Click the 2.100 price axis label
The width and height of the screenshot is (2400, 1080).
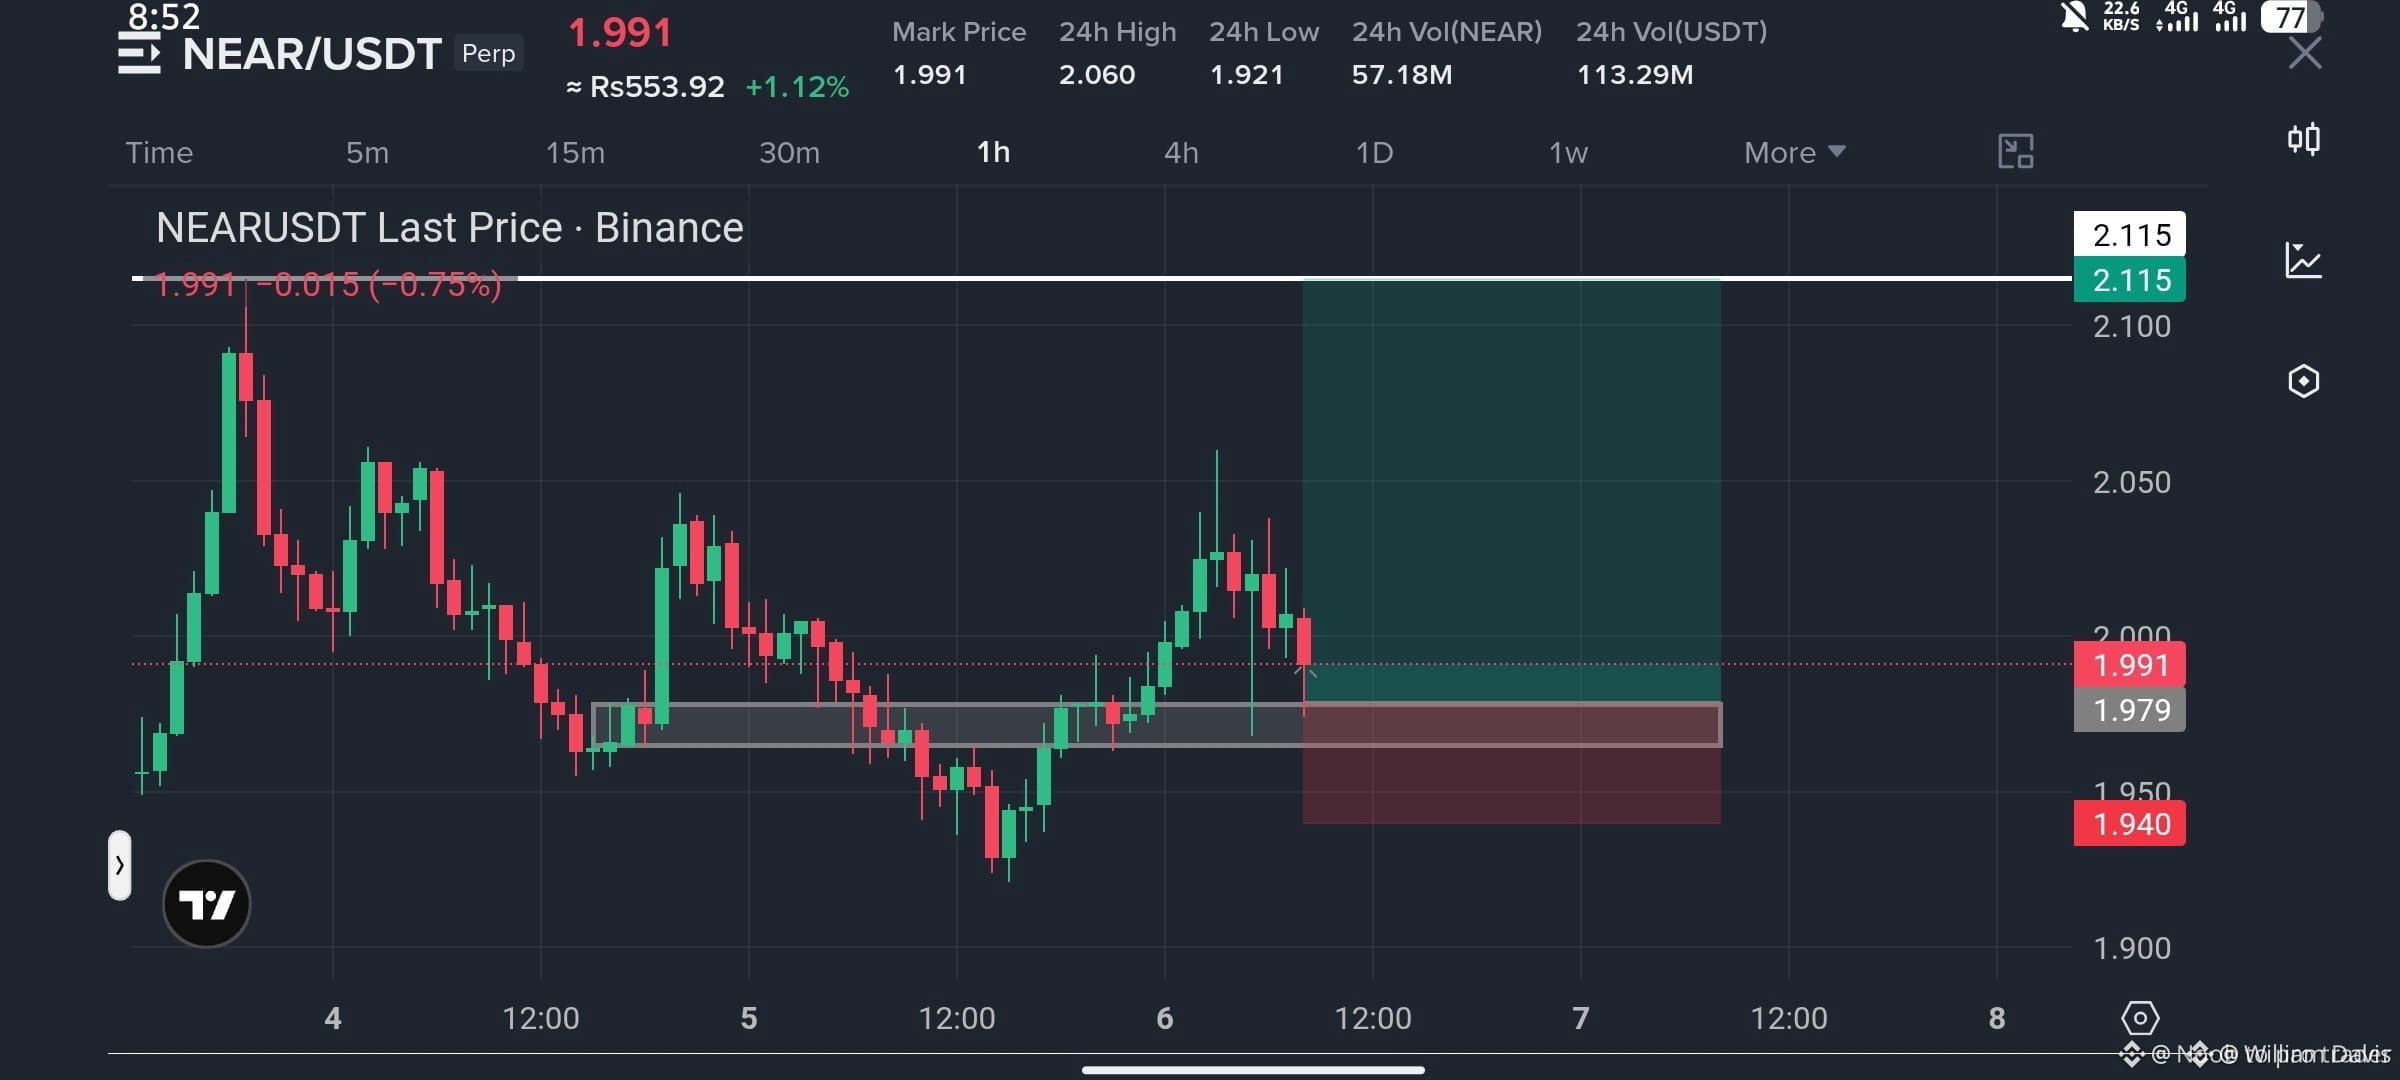2132,327
